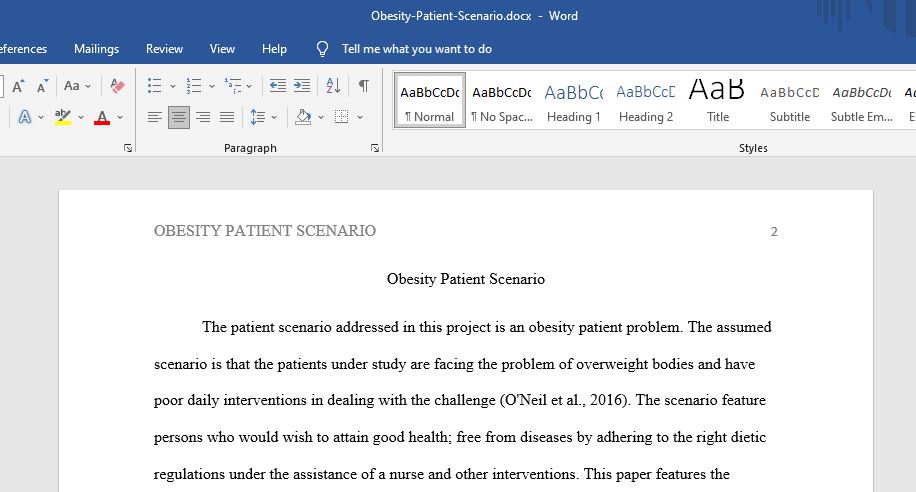916x492 pixels.
Task: Apply text effects with the glowing A icon
Action: pyautogui.click(x=25, y=117)
